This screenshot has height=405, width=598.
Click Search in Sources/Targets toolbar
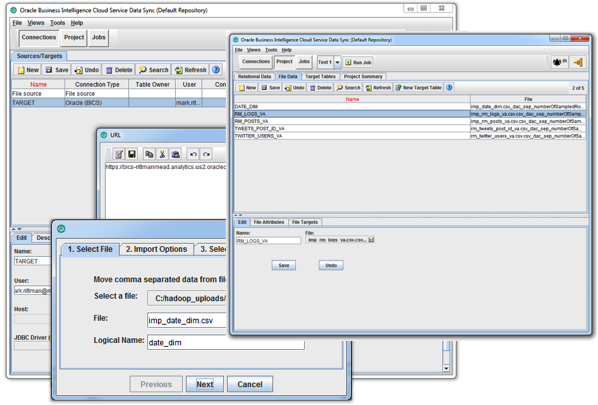click(x=153, y=70)
